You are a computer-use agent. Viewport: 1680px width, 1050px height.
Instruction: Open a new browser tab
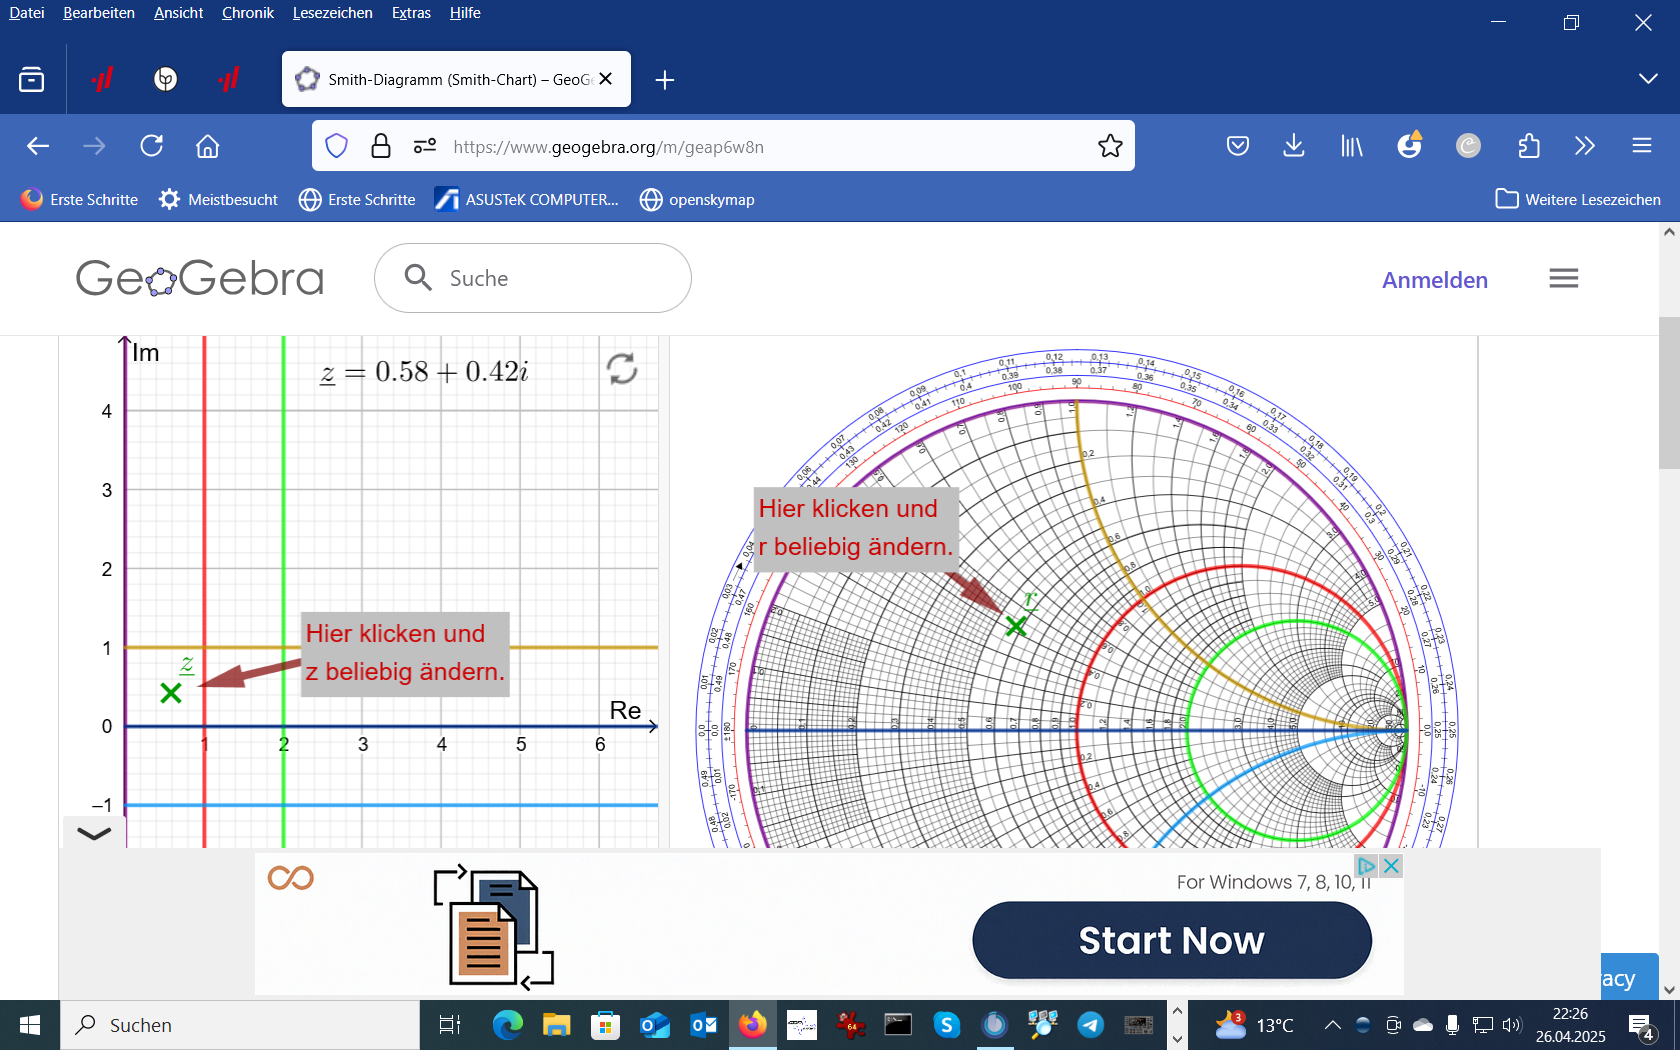(x=665, y=80)
